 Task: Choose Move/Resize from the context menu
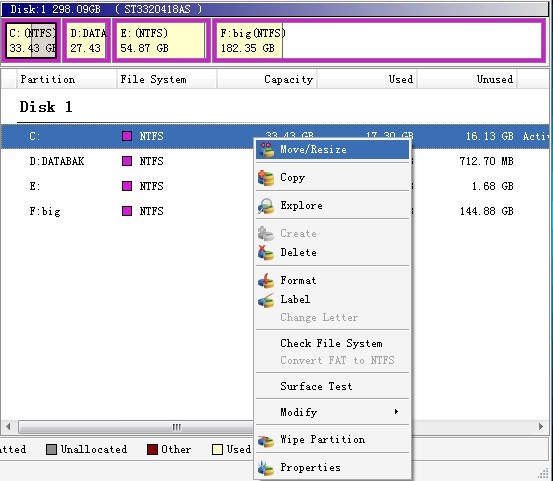point(333,150)
